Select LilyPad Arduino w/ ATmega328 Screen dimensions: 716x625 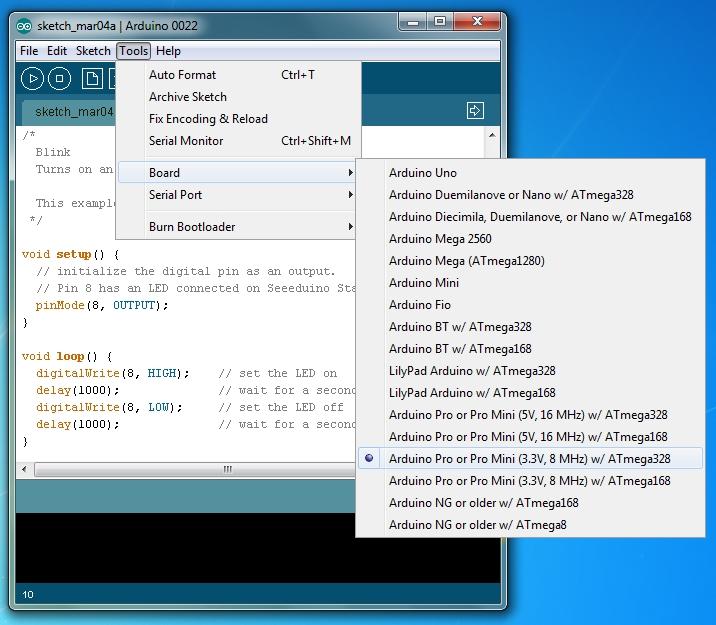[530, 371]
